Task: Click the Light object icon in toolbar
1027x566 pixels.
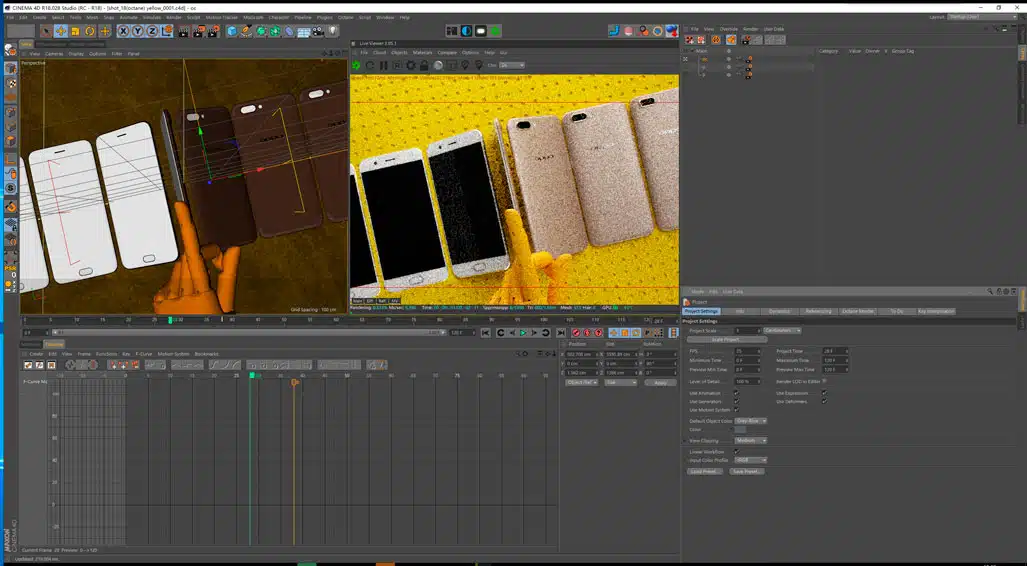Action: [x=332, y=31]
